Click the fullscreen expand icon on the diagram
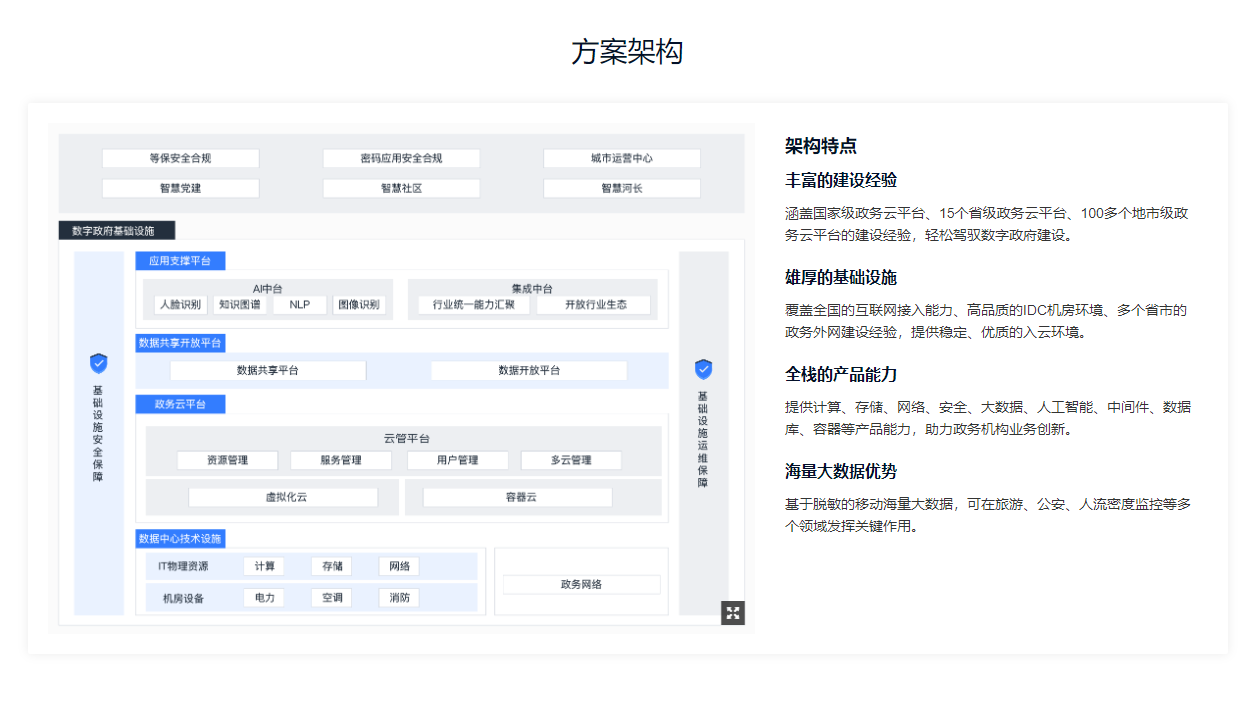The height and width of the screenshot is (703, 1259). 733,613
